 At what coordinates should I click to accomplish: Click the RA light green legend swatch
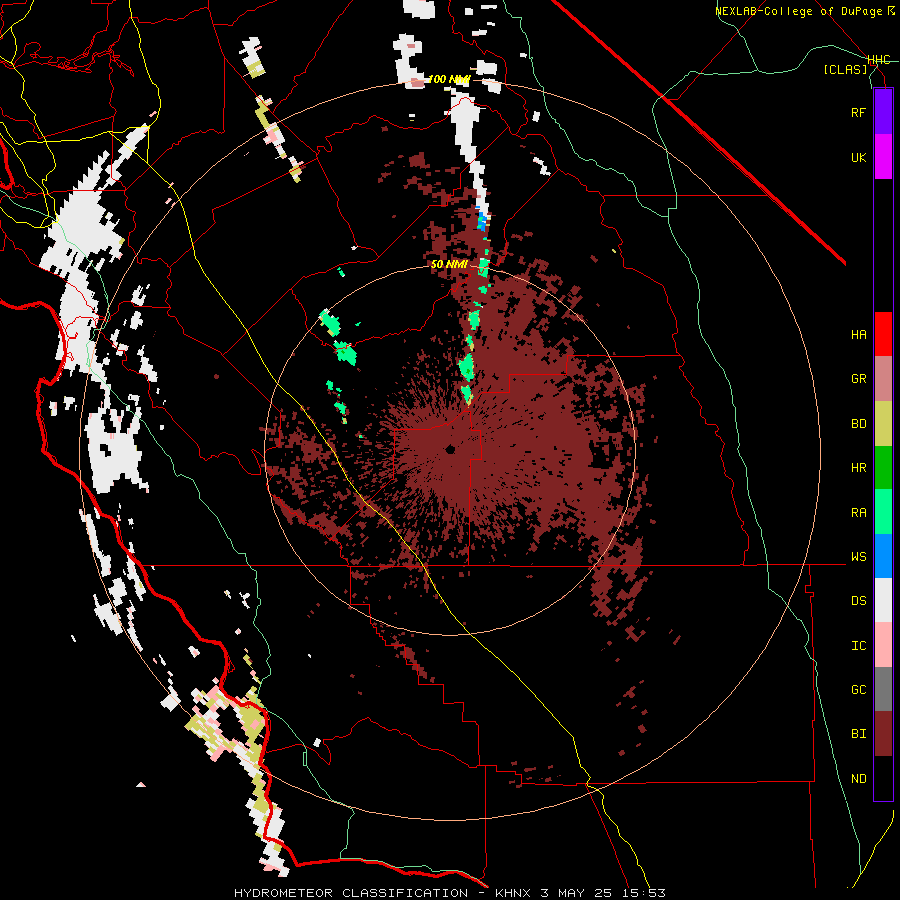[883, 512]
